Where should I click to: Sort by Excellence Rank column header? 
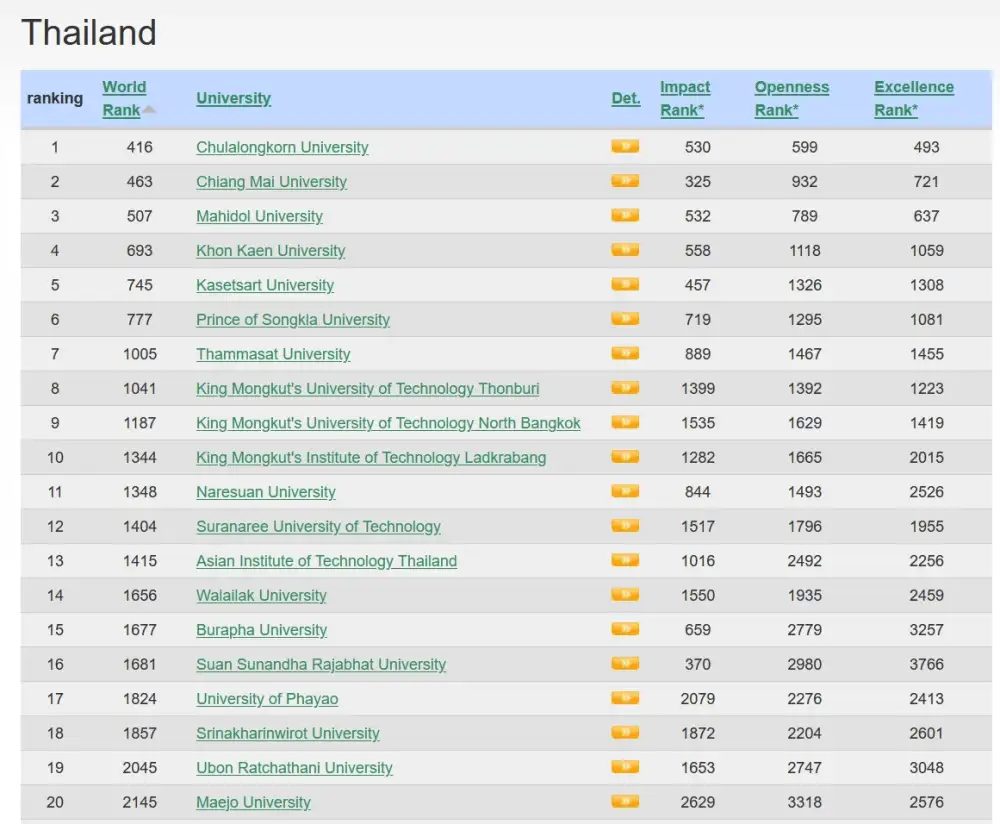point(913,98)
